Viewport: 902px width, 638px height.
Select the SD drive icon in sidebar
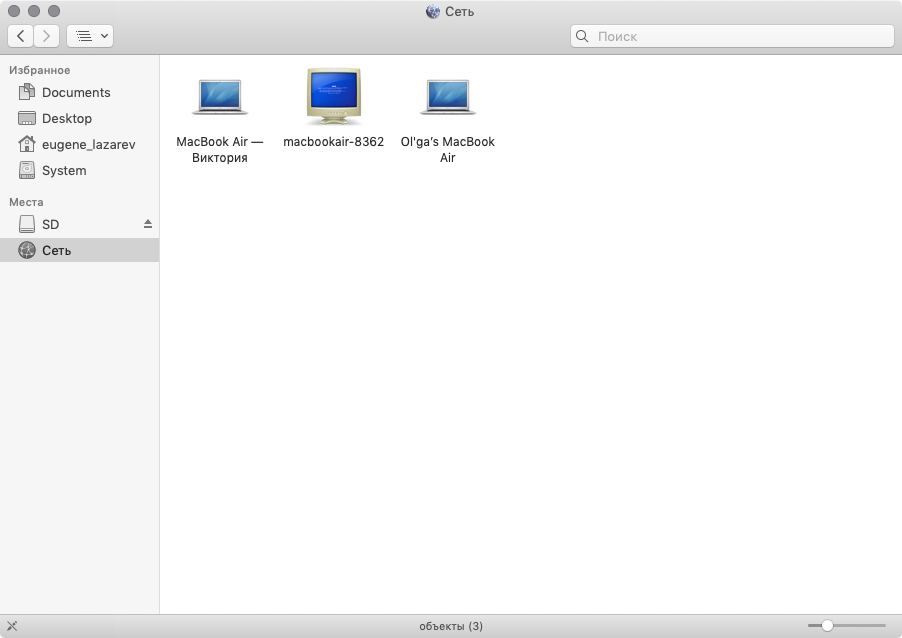coord(26,224)
